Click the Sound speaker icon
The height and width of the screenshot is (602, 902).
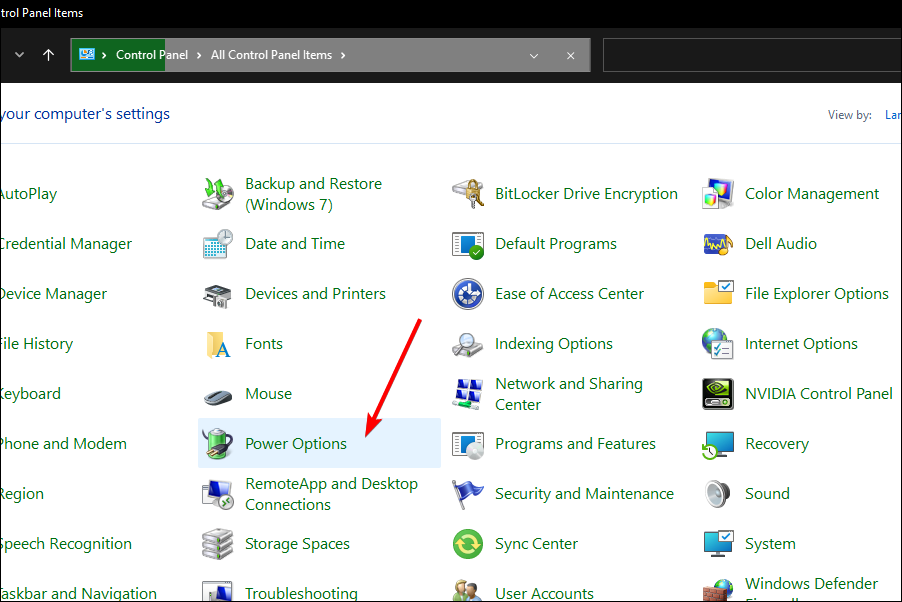tap(718, 494)
